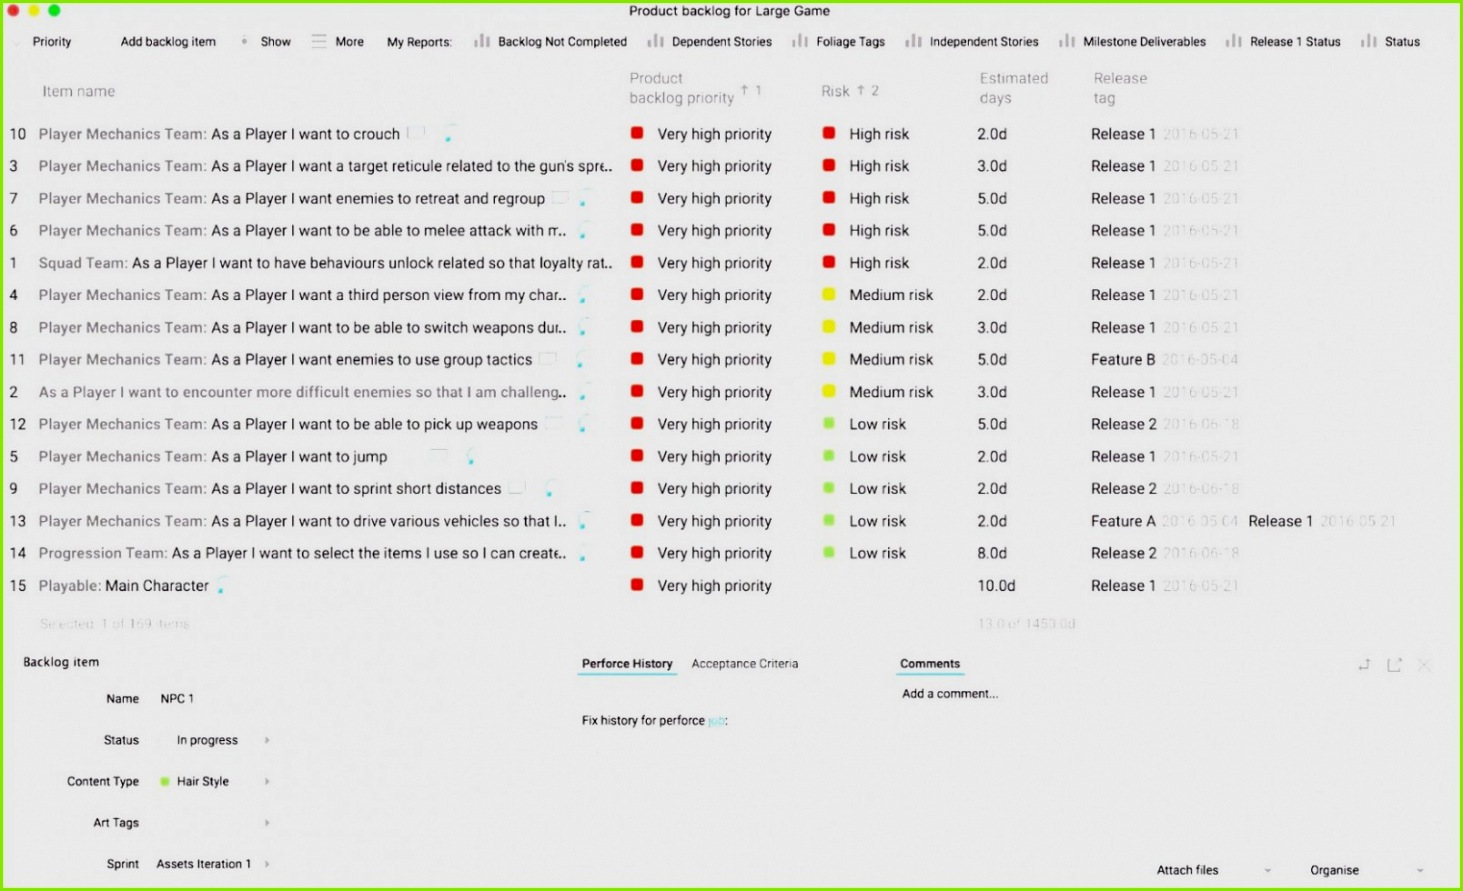Click the Add a comment field
Screen dimensions: 1463x891
(x=949, y=693)
